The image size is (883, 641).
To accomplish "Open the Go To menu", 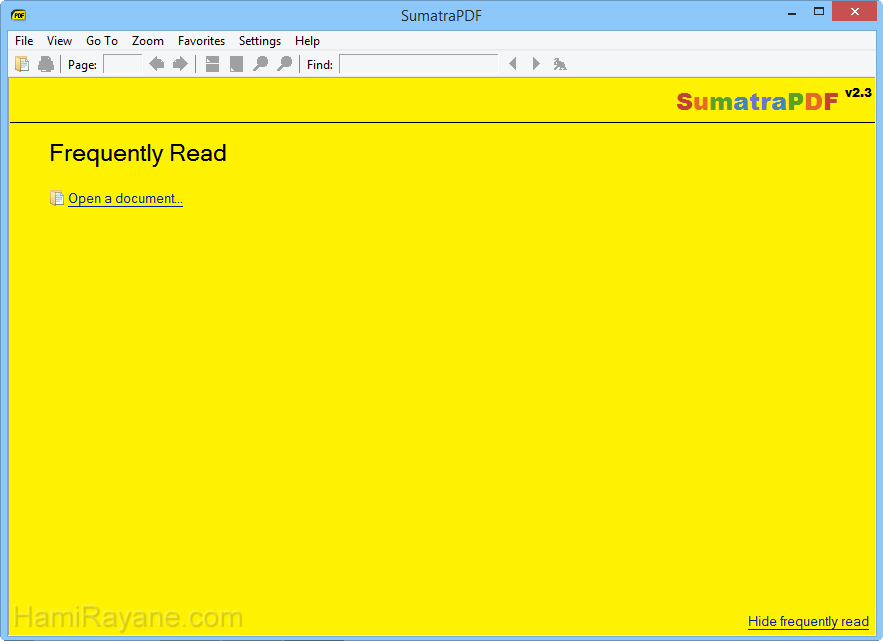I will coord(102,41).
